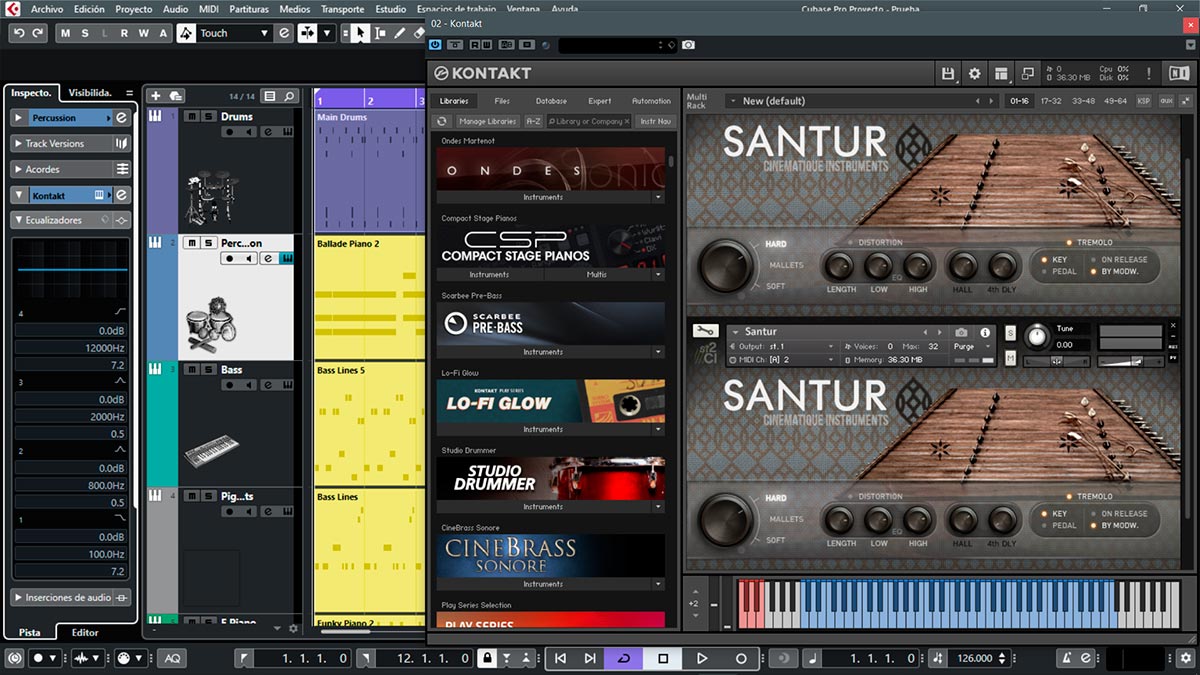This screenshot has width=1200, height=675.
Task: Open Track Versions icon in Inspector
Action: [123, 143]
